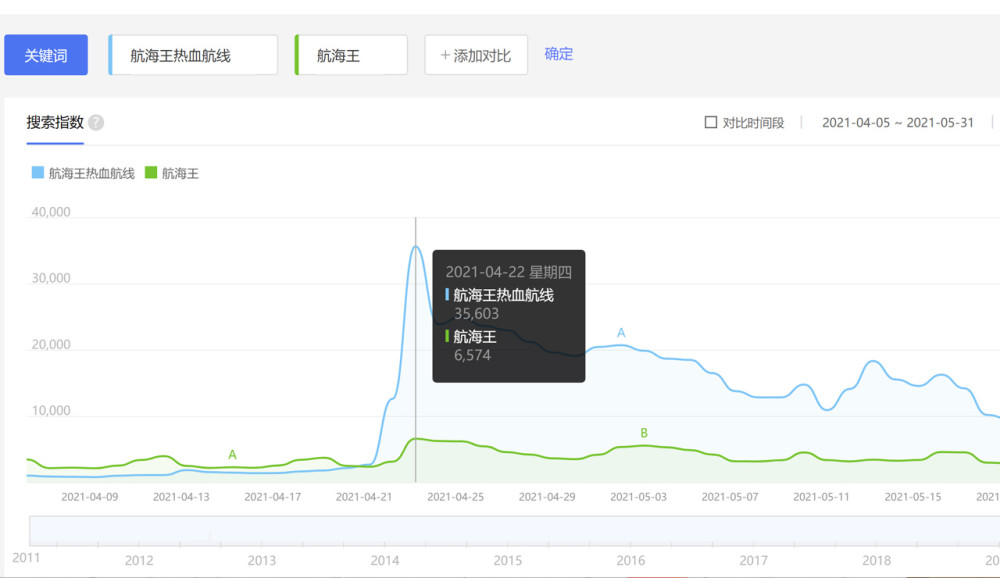The width and height of the screenshot is (1000, 578).
Task: Click the 2014 label on timeline
Action: pyautogui.click(x=385, y=560)
